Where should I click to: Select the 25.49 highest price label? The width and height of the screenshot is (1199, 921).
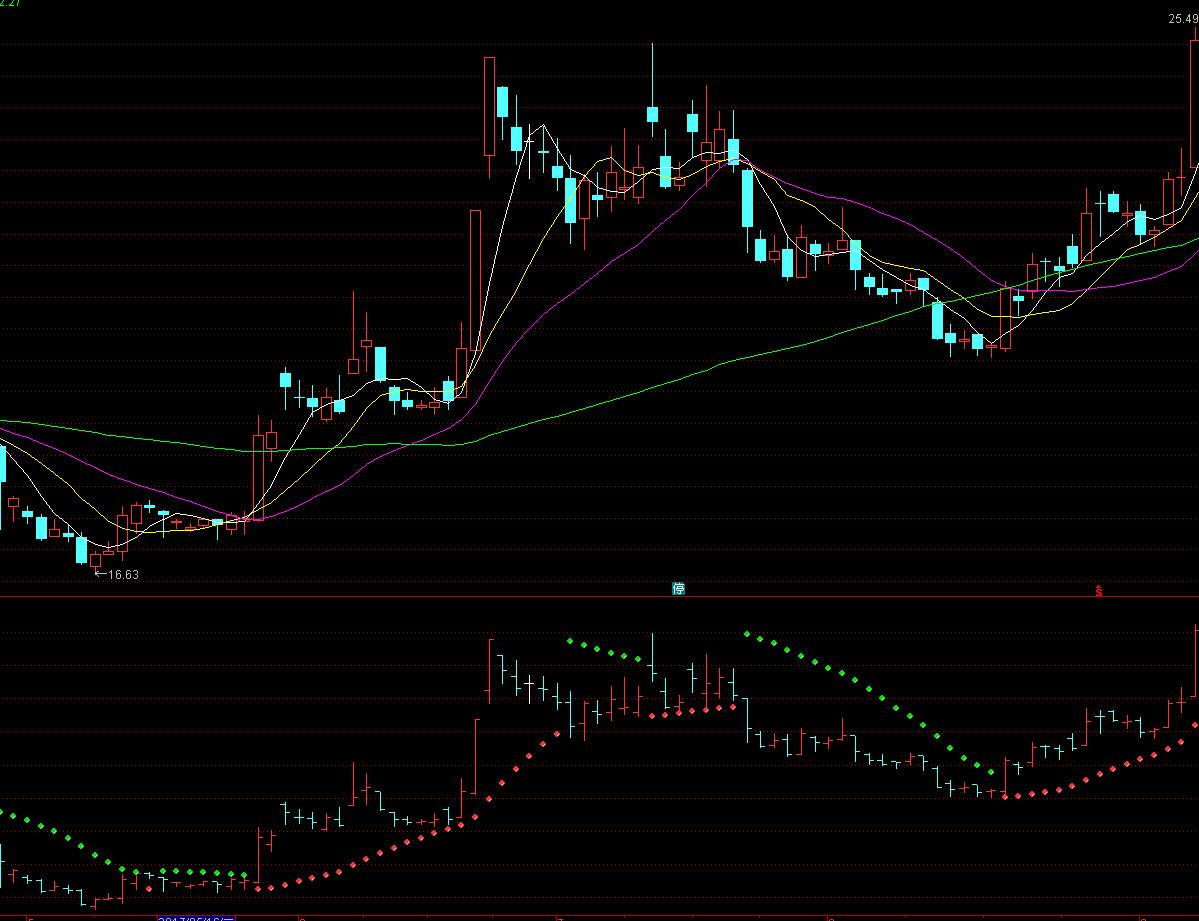(x=1183, y=19)
